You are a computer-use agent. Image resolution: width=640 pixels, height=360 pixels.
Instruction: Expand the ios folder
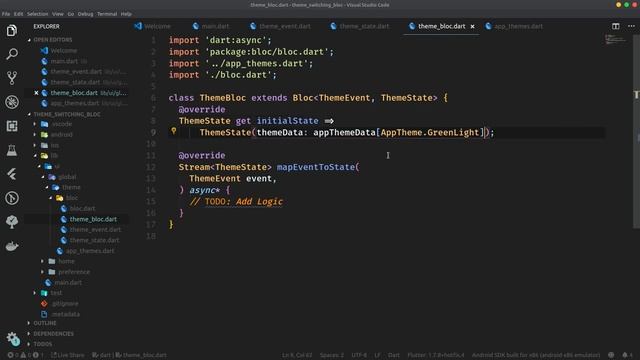click(x=55, y=145)
